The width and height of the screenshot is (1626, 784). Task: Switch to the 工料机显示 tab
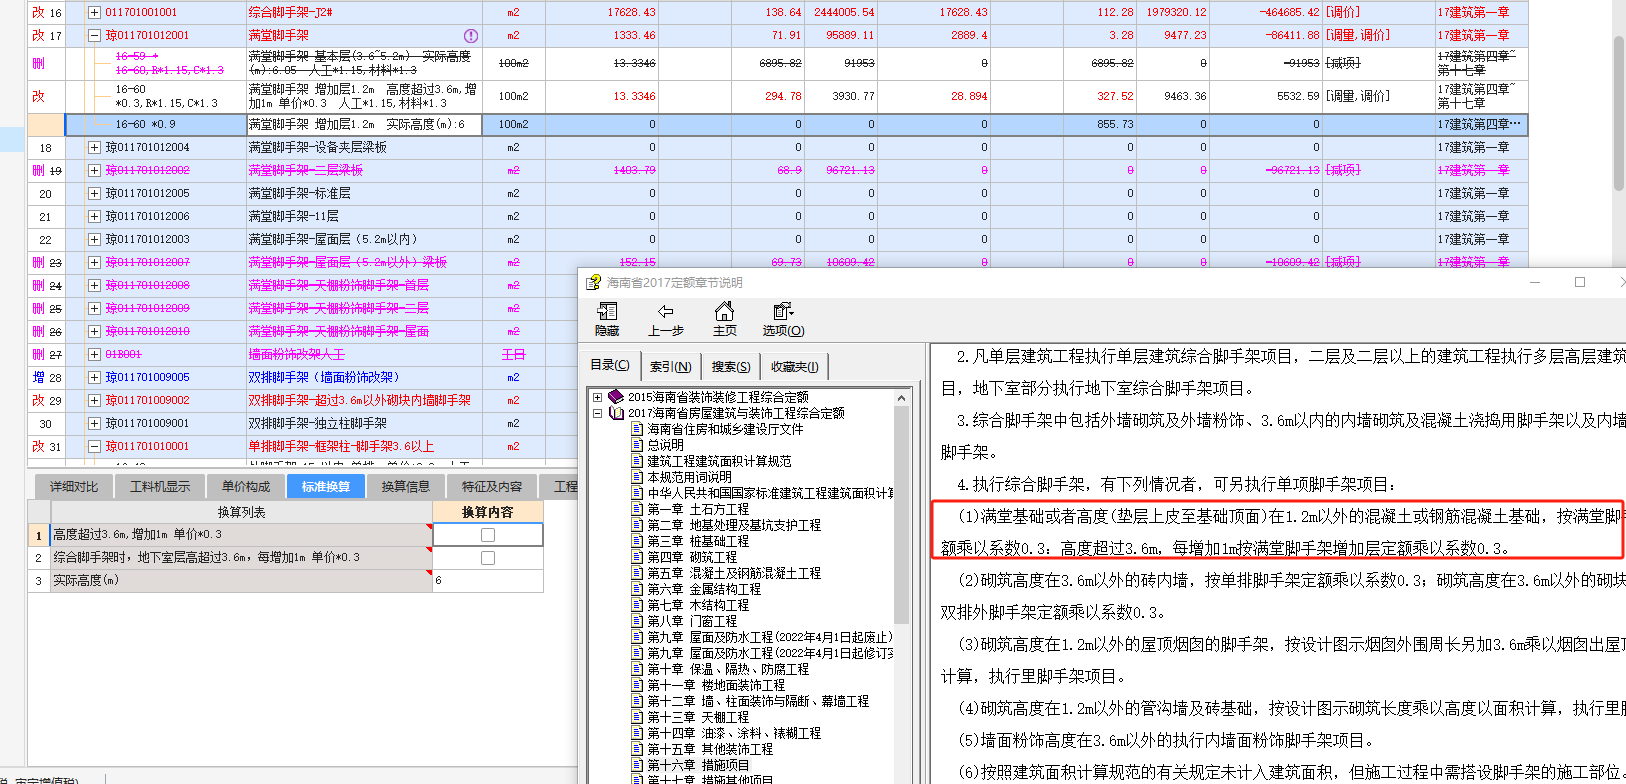tap(160, 487)
